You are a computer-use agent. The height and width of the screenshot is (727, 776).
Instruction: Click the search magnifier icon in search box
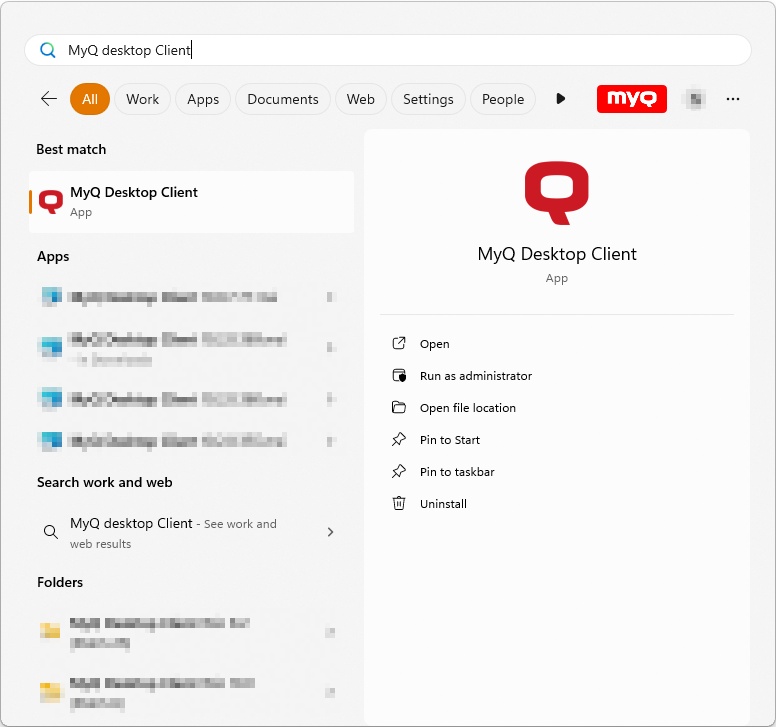pos(48,50)
